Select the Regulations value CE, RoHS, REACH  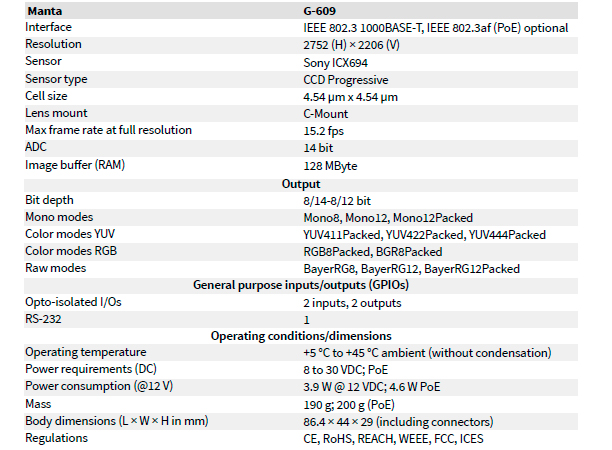tap(393, 439)
